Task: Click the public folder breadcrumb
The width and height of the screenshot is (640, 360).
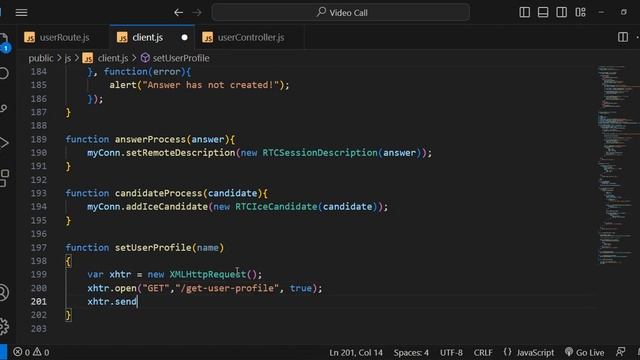Action: point(41,58)
